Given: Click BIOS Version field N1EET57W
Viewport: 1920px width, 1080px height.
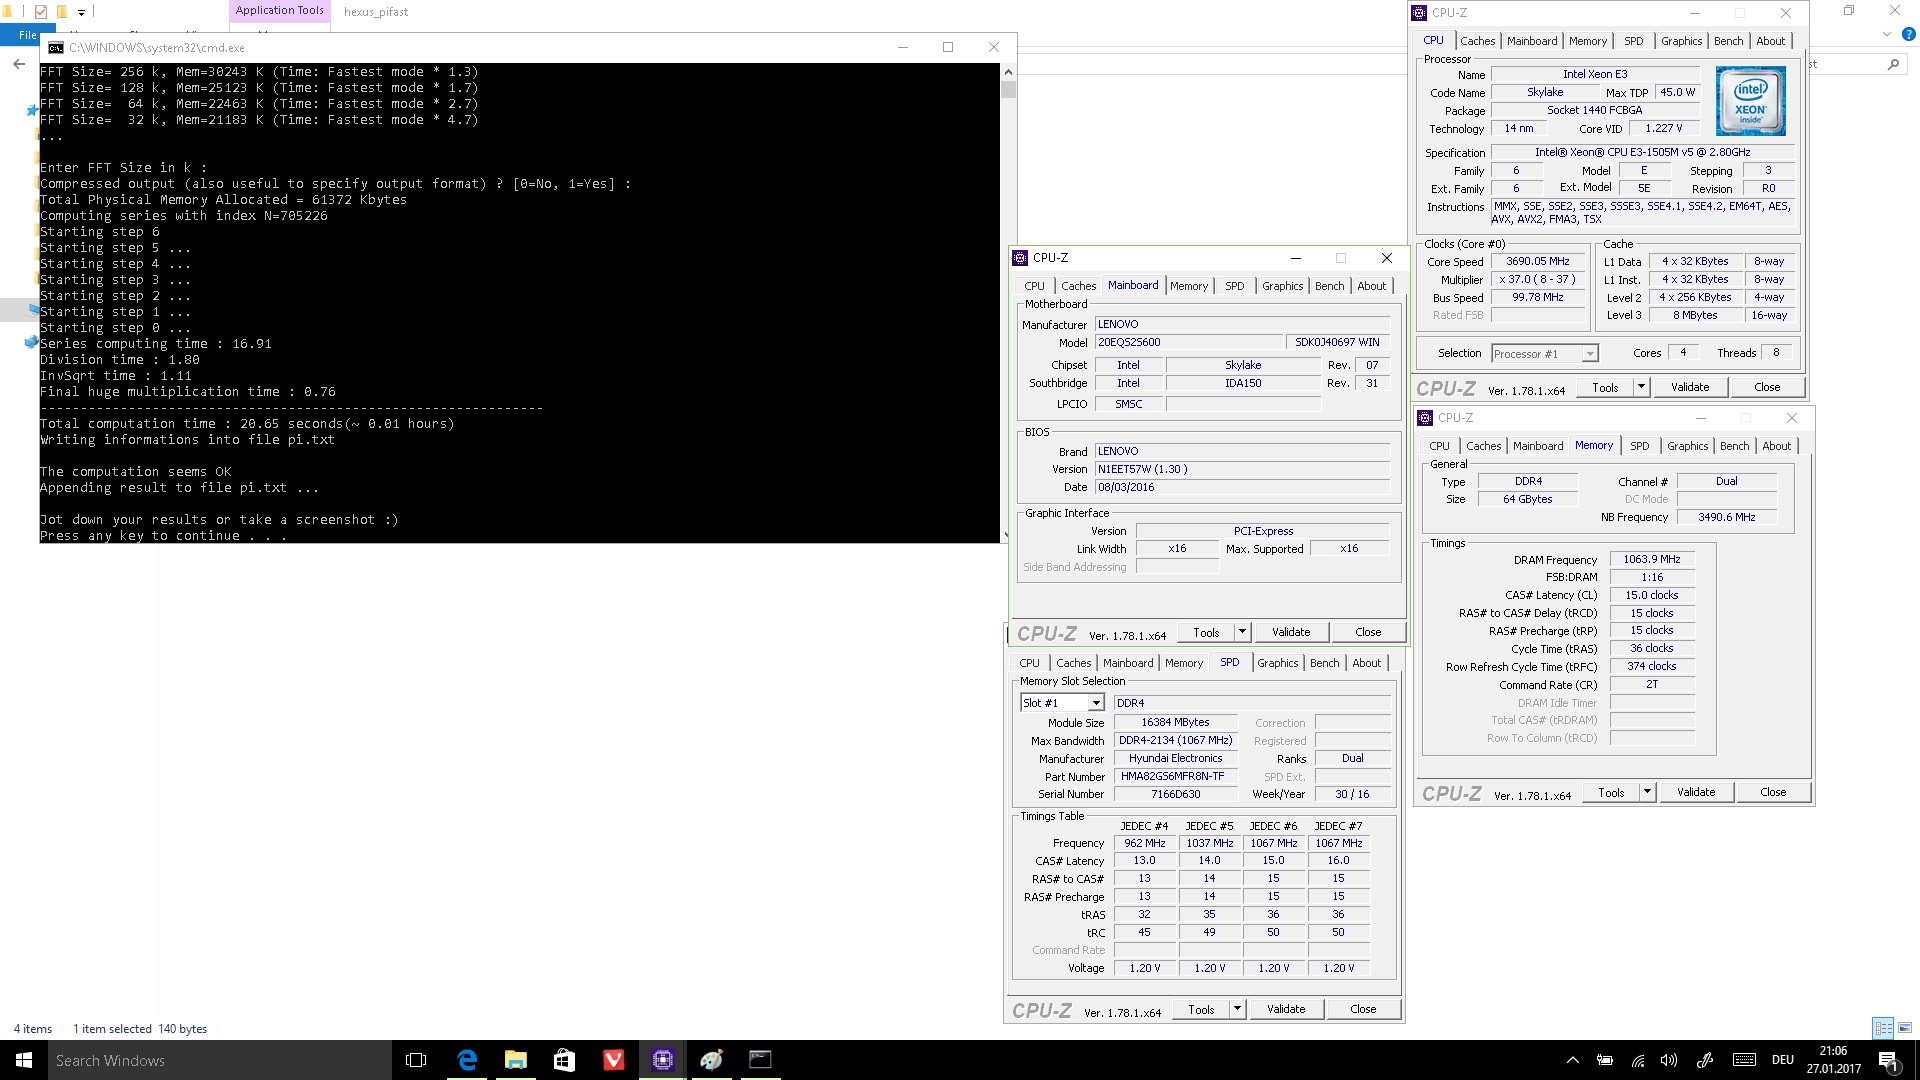Looking at the screenshot, I should pos(1242,469).
